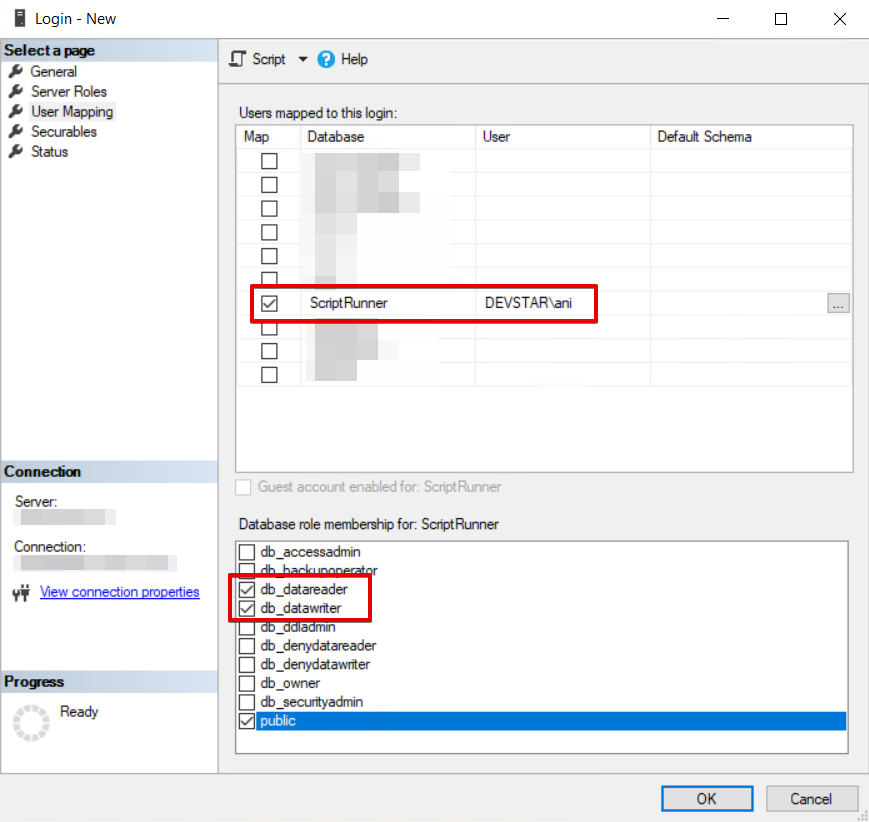Switch to the Securables page
The height and width of the screenshot is (822, 869).
coord(64,131)
